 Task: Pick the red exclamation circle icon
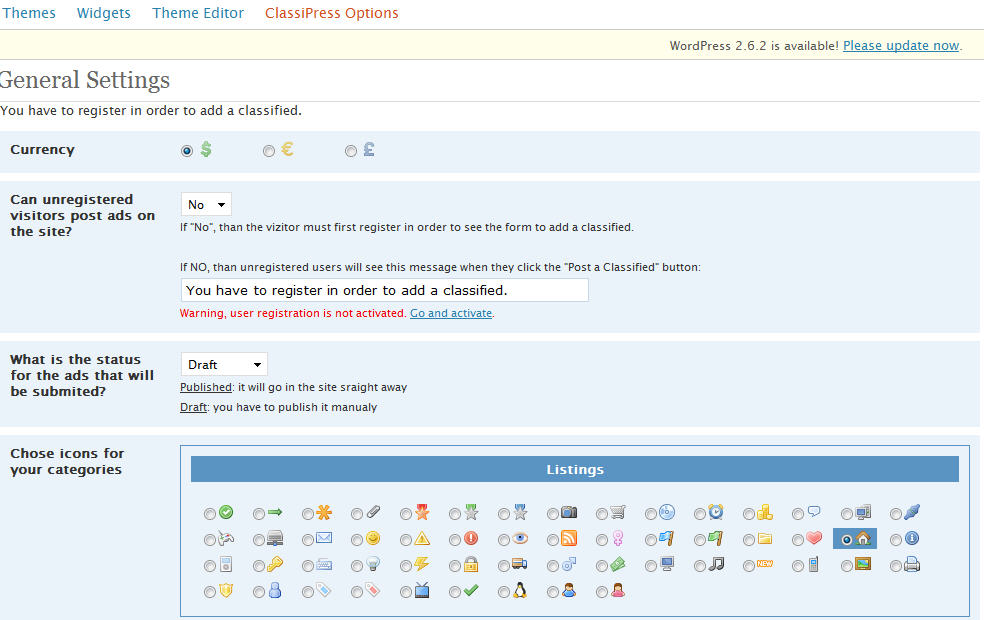[471, 538]
